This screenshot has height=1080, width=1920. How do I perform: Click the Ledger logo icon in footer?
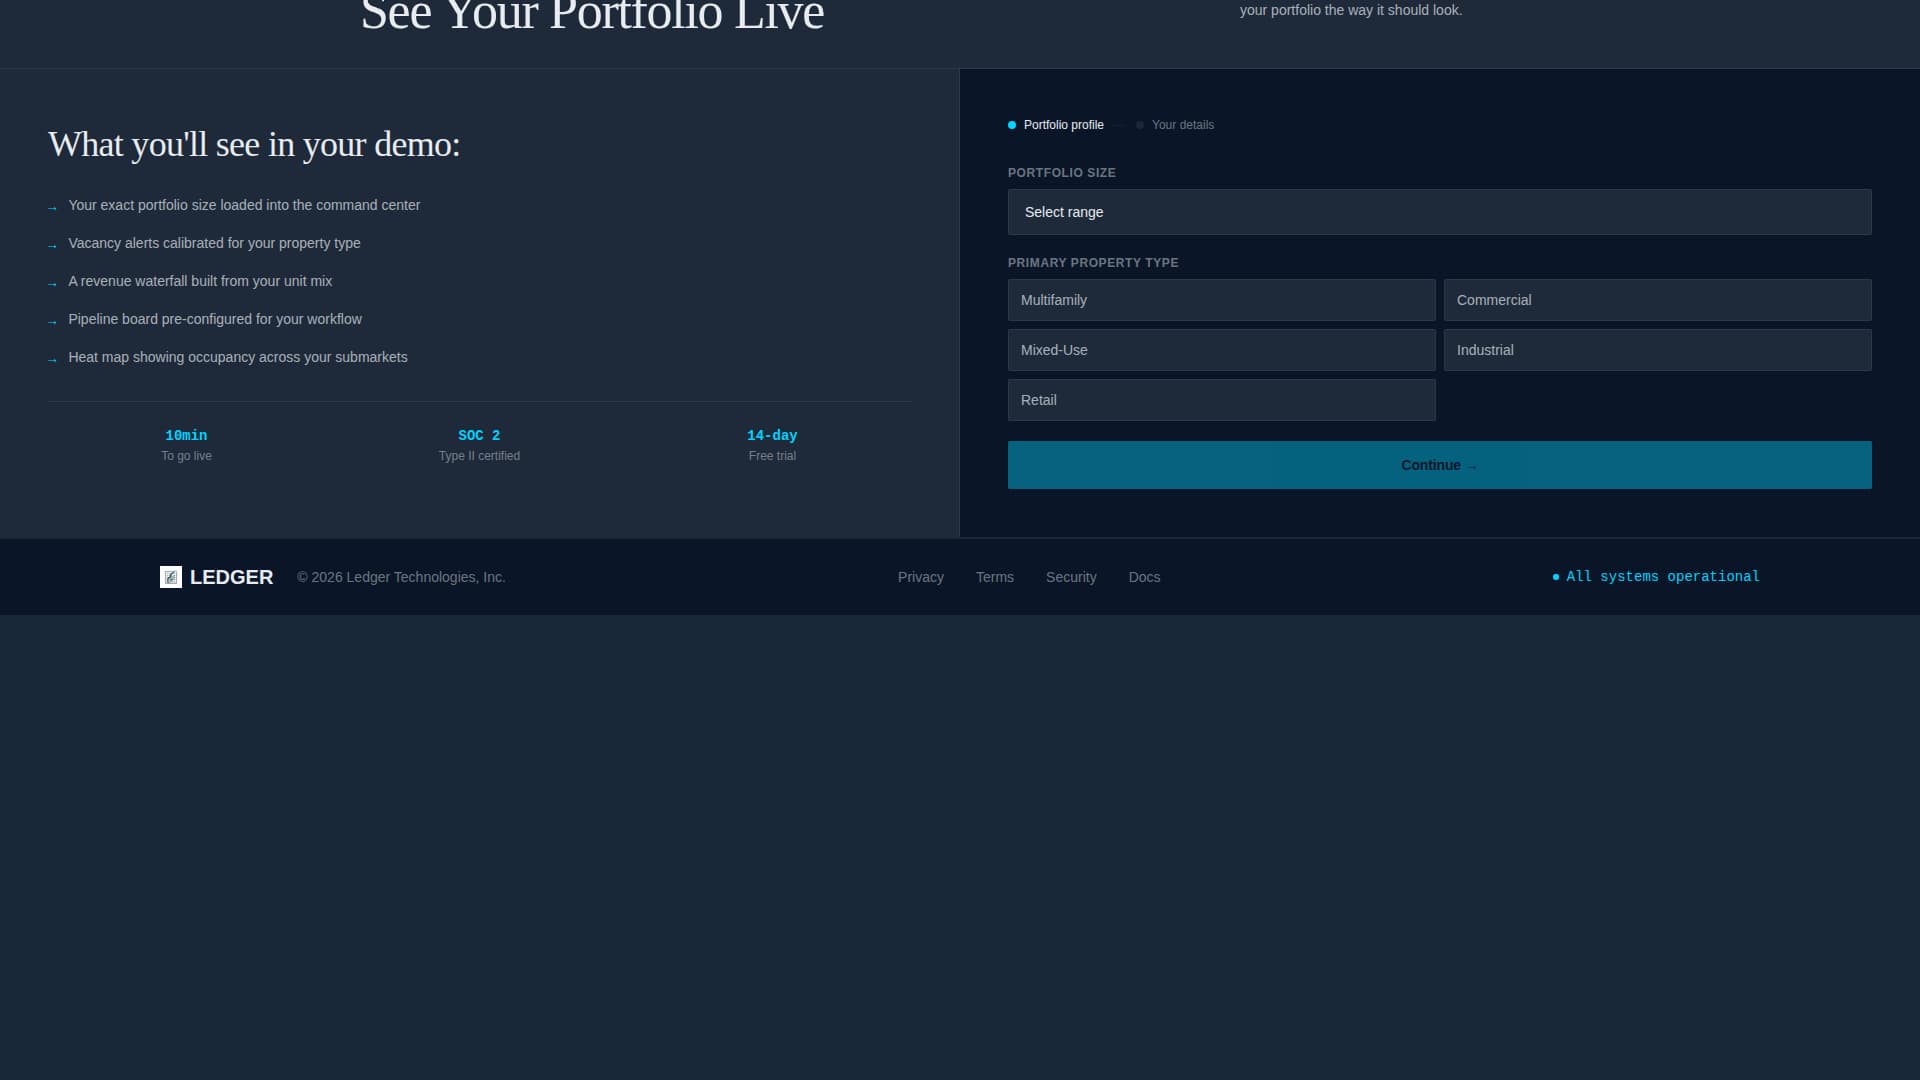tap(171, 577)
